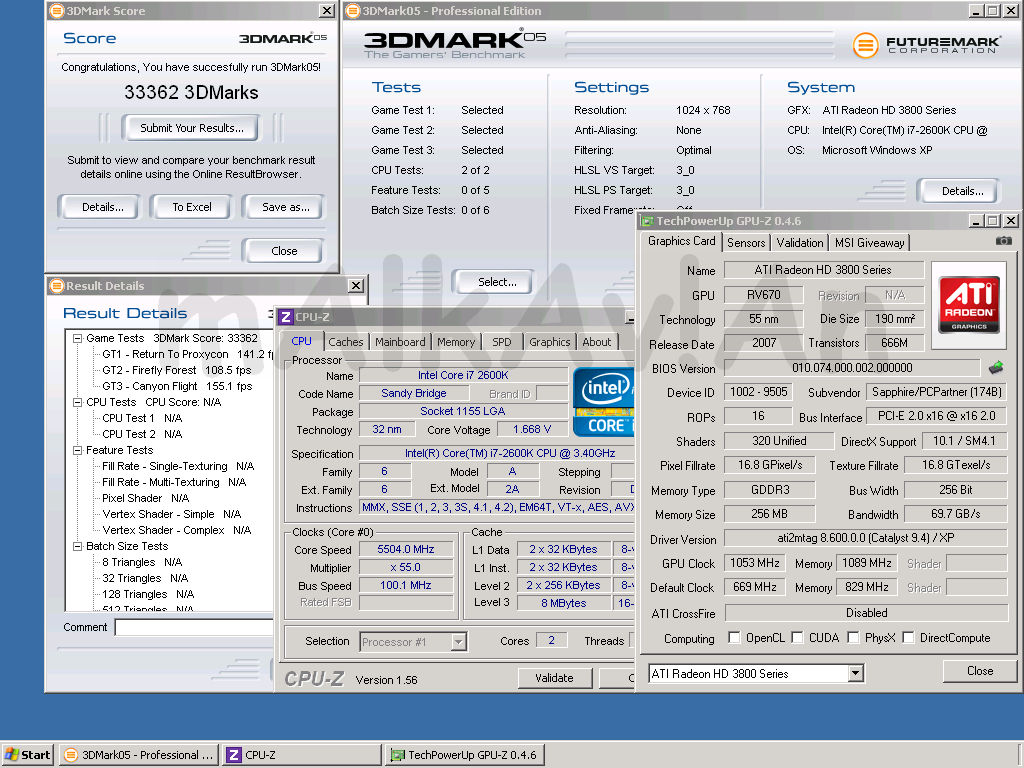Toggle the DirectCompute checkbox

click(x=908, y=637)
